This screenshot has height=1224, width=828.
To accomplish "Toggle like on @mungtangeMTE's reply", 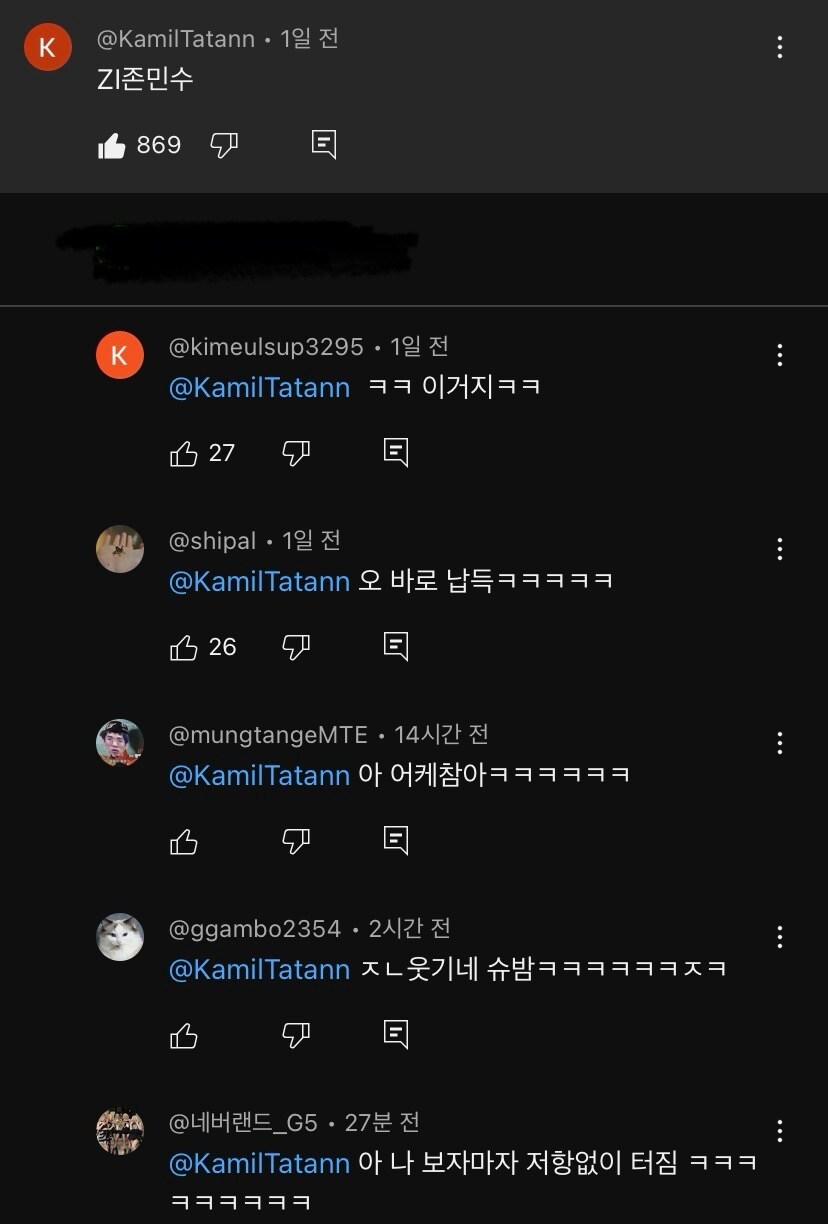I will point(185,841).
